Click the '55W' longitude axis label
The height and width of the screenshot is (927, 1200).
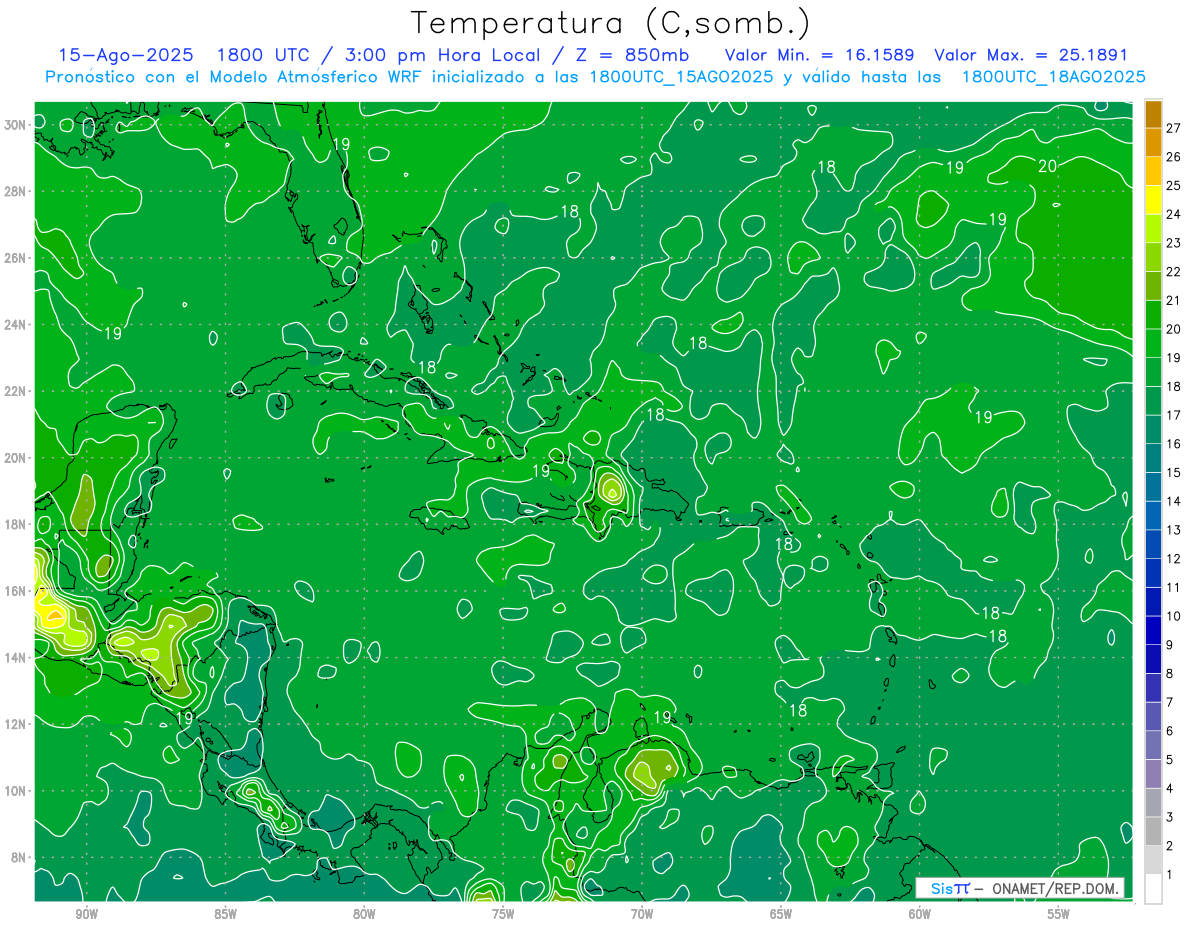(x=1059, y=914)
